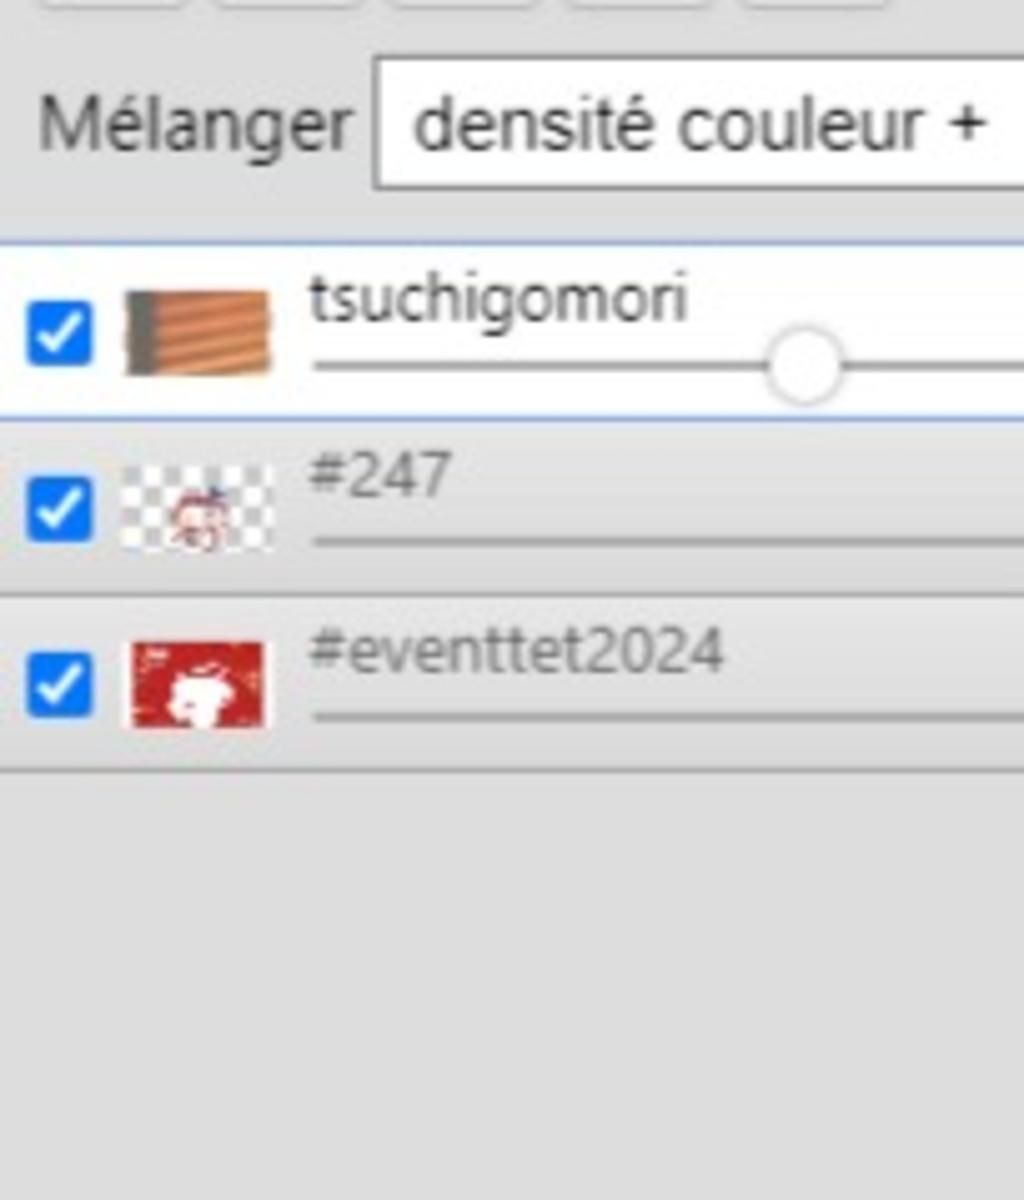Click the tsuchigomori striped orange layer thumbnail
1024x1200 pixels.
point(197,333)
